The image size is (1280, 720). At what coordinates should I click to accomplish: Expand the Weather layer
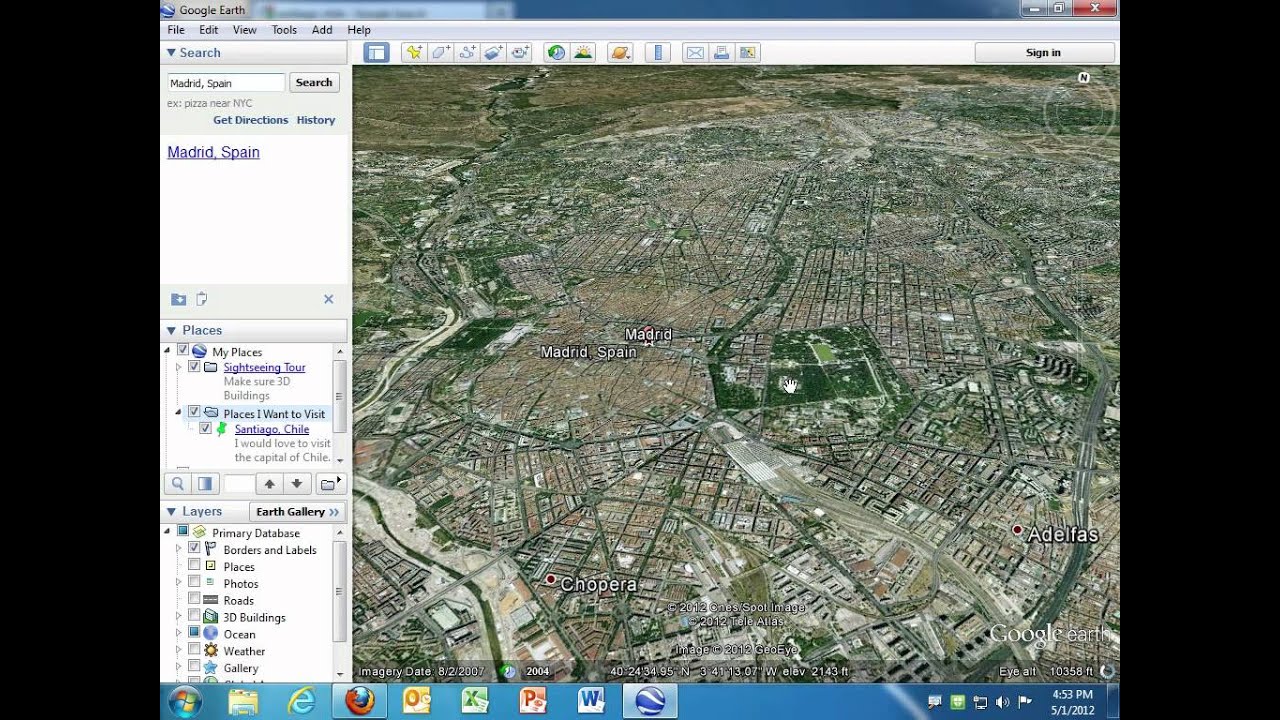[179, 651]
